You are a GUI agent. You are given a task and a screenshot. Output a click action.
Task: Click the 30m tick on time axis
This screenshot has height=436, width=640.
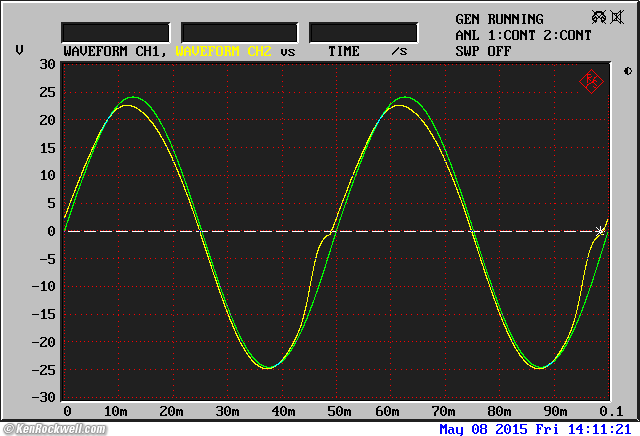point(227,411)
